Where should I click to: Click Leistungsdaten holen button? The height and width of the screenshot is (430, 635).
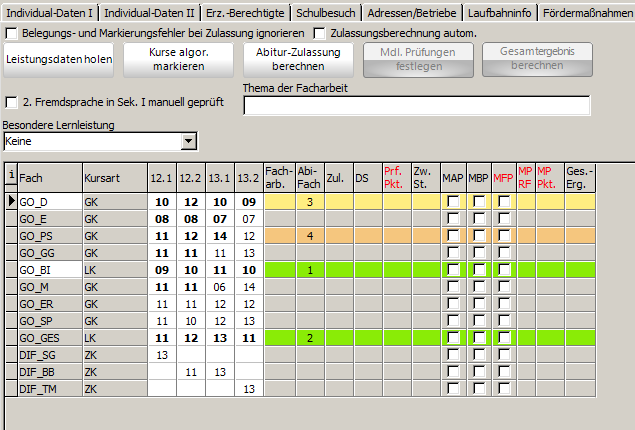pos(59,60)
